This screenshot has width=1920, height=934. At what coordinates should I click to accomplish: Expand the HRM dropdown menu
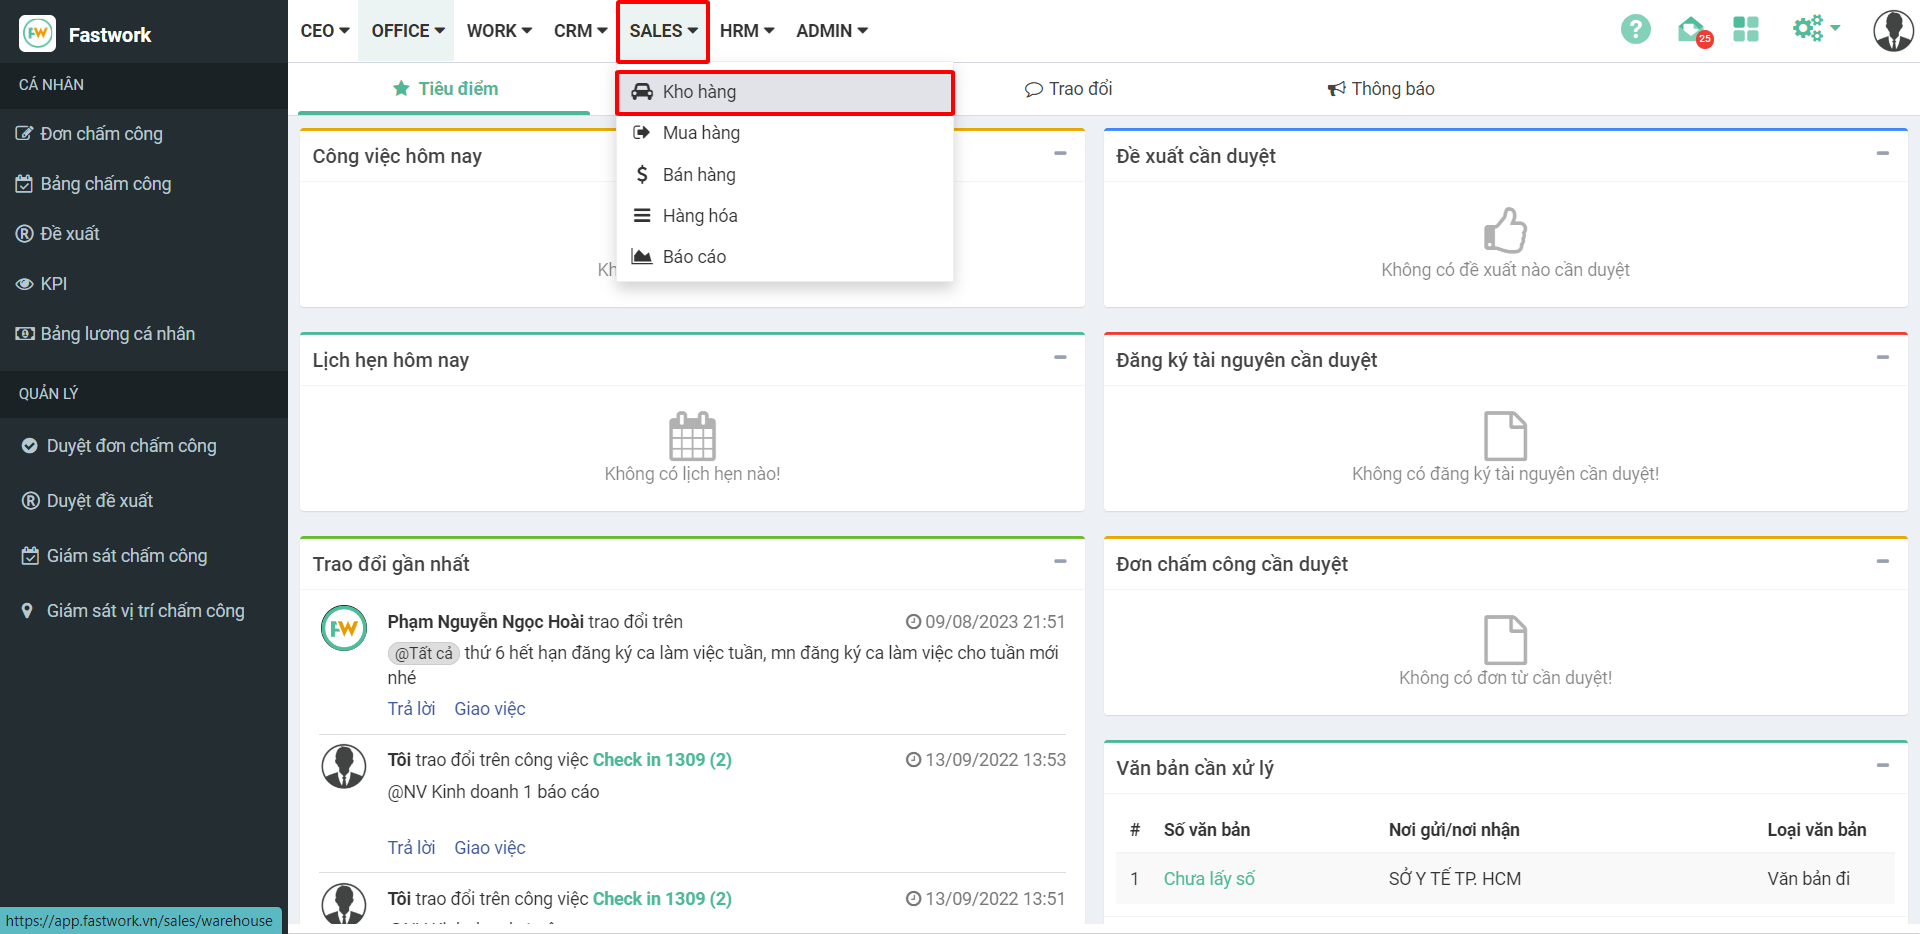747,31
